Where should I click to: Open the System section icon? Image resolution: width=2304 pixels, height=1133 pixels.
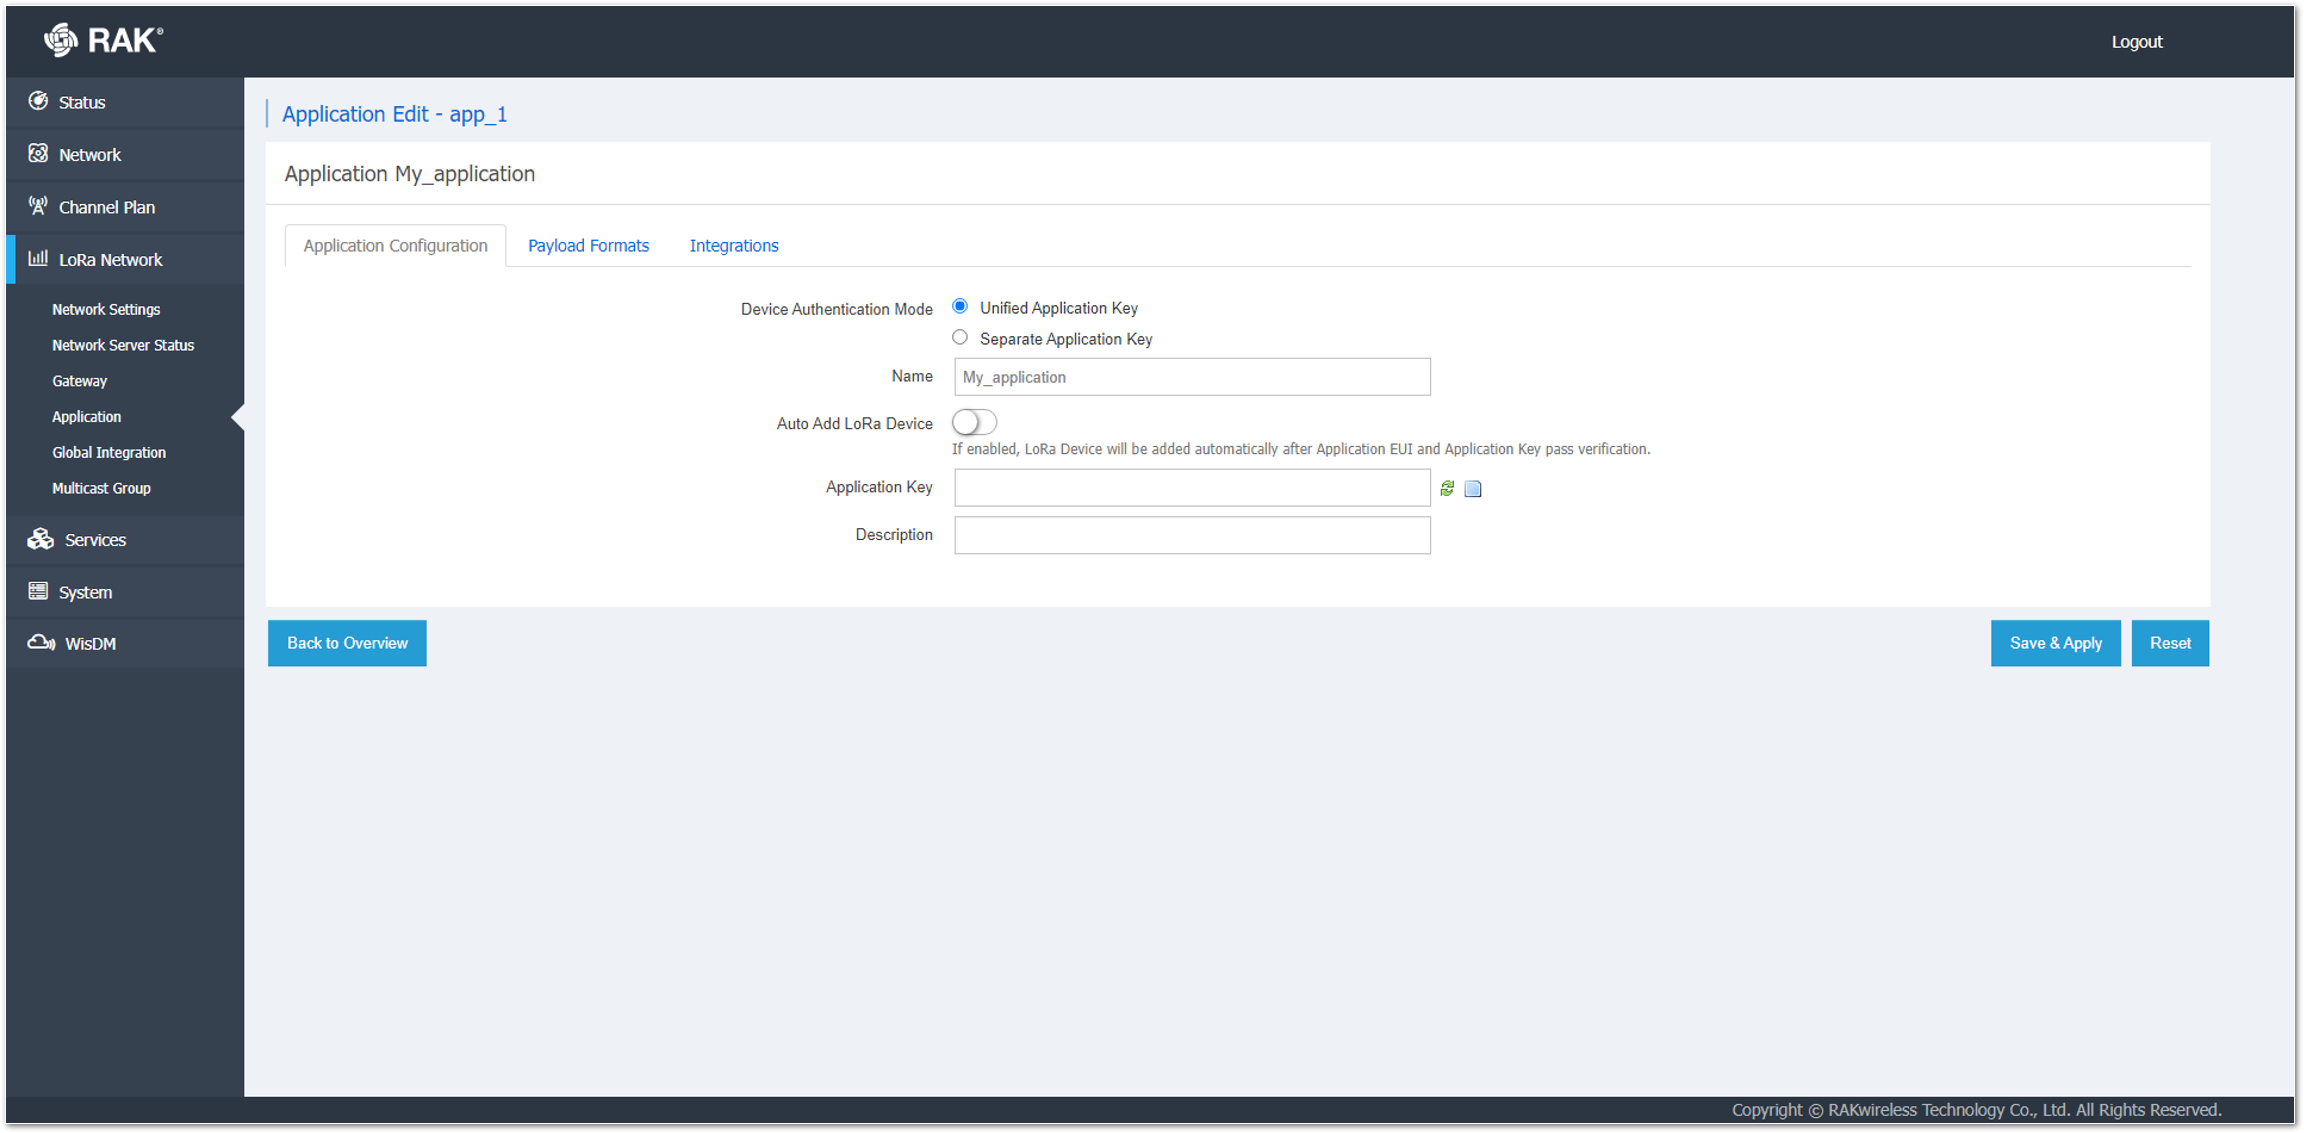click(38, 591)
